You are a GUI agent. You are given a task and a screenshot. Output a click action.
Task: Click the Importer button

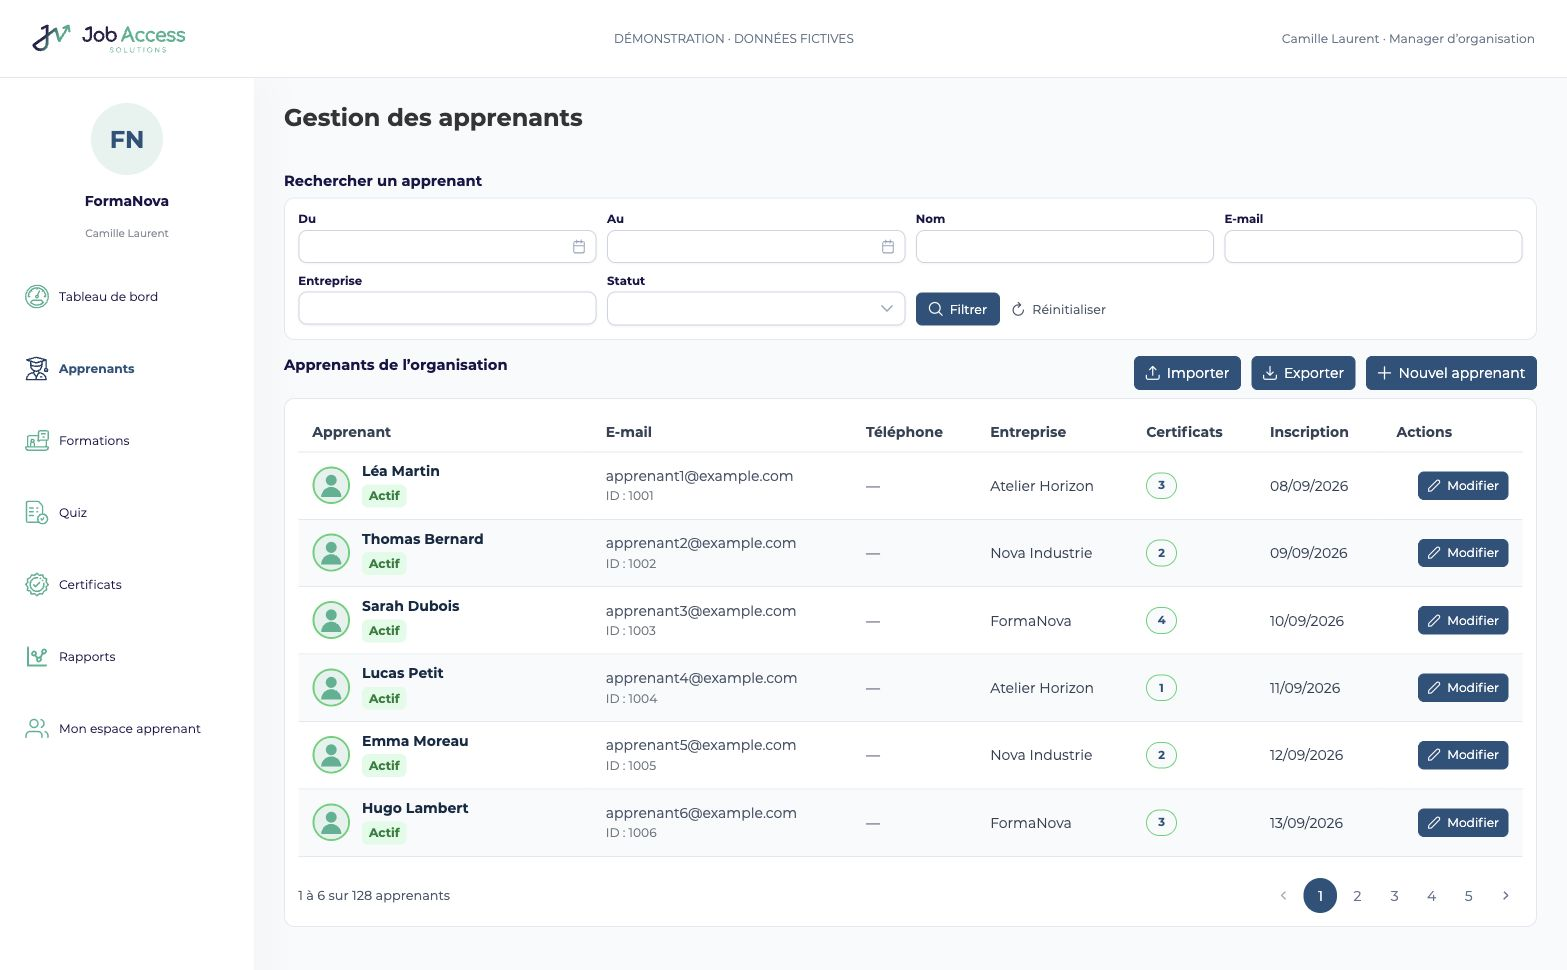(x=1187, y=373)
